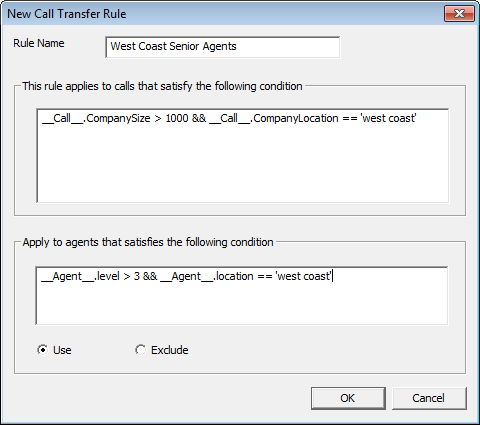Viewport: 480px width, 425px height.
Task: Place cursor on the 1000 value
Action: 177,118
